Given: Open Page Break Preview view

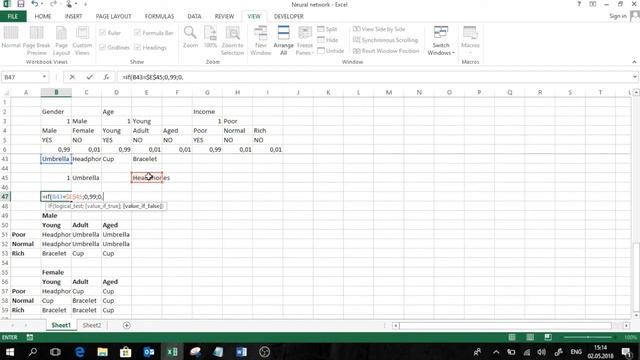Looking at the screenshot, I should coord(36,41).
